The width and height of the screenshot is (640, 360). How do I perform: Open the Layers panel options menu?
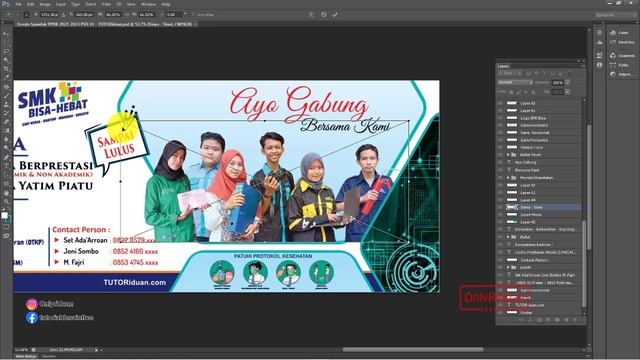click(x=583, y=66)
